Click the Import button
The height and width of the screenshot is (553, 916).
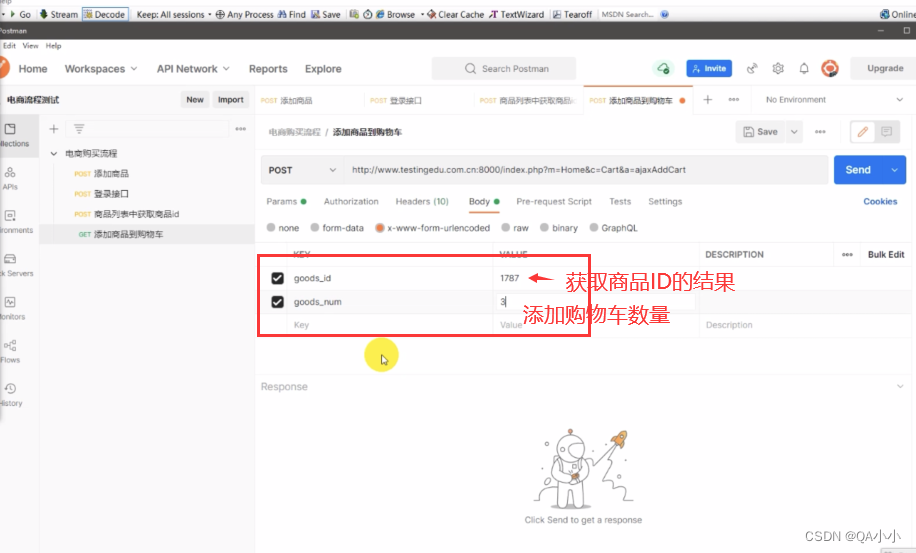[x=231, y=100]
